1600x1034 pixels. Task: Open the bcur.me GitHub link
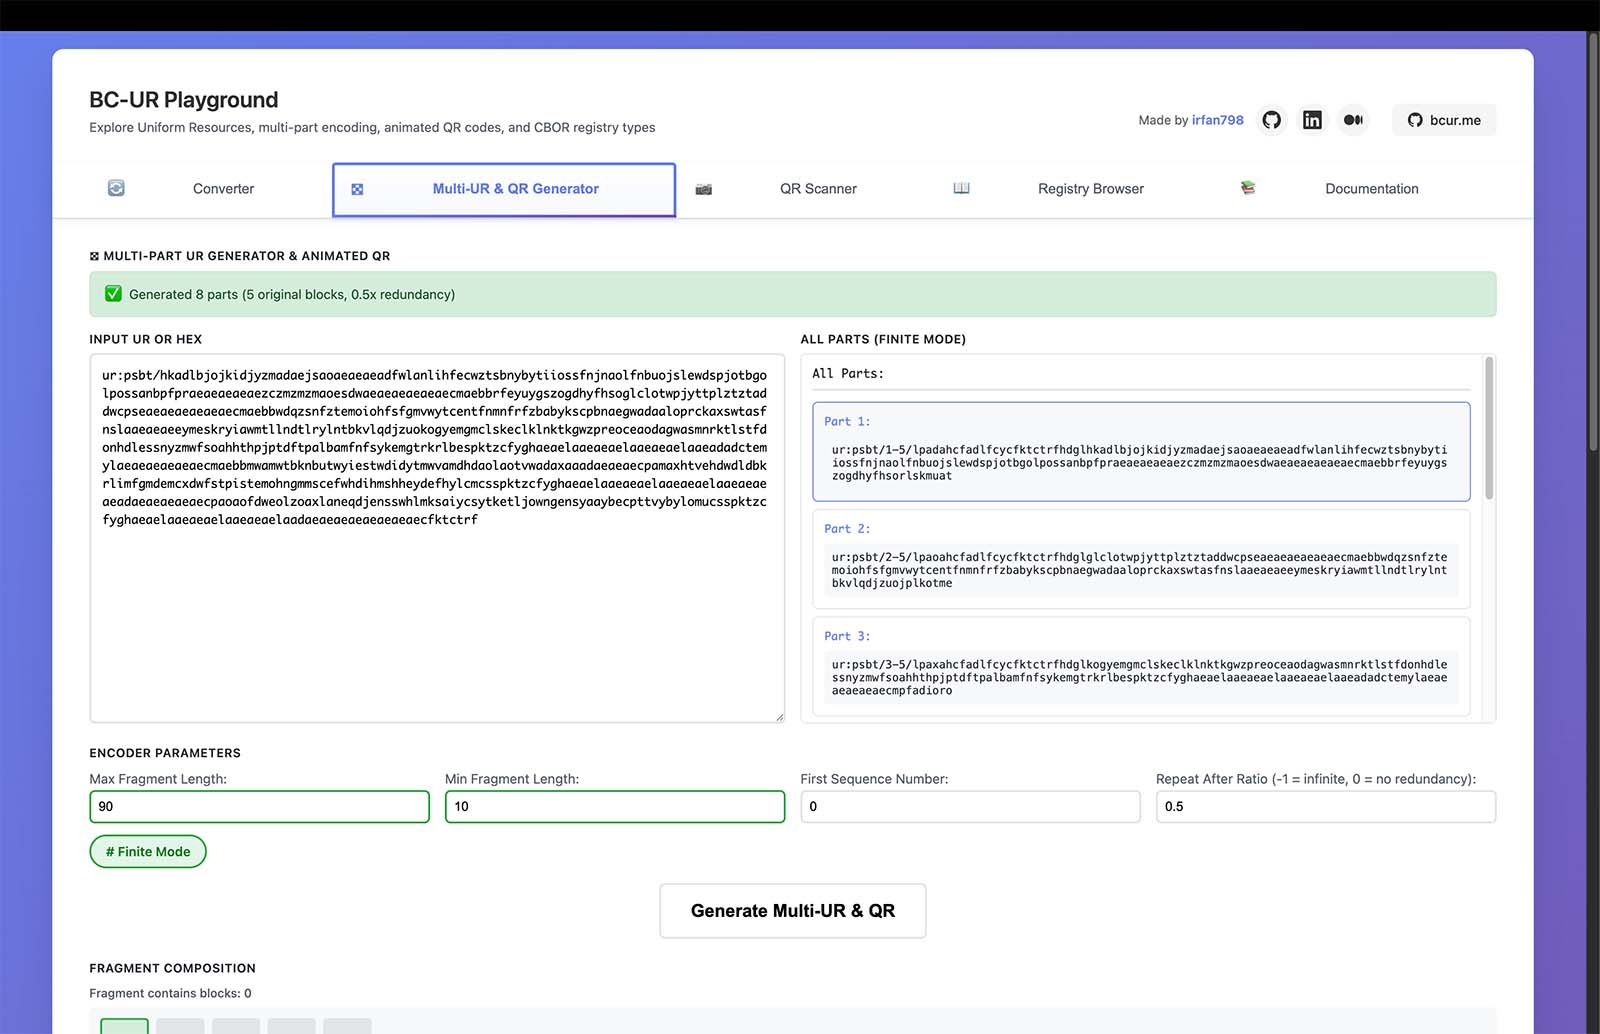1444,120
